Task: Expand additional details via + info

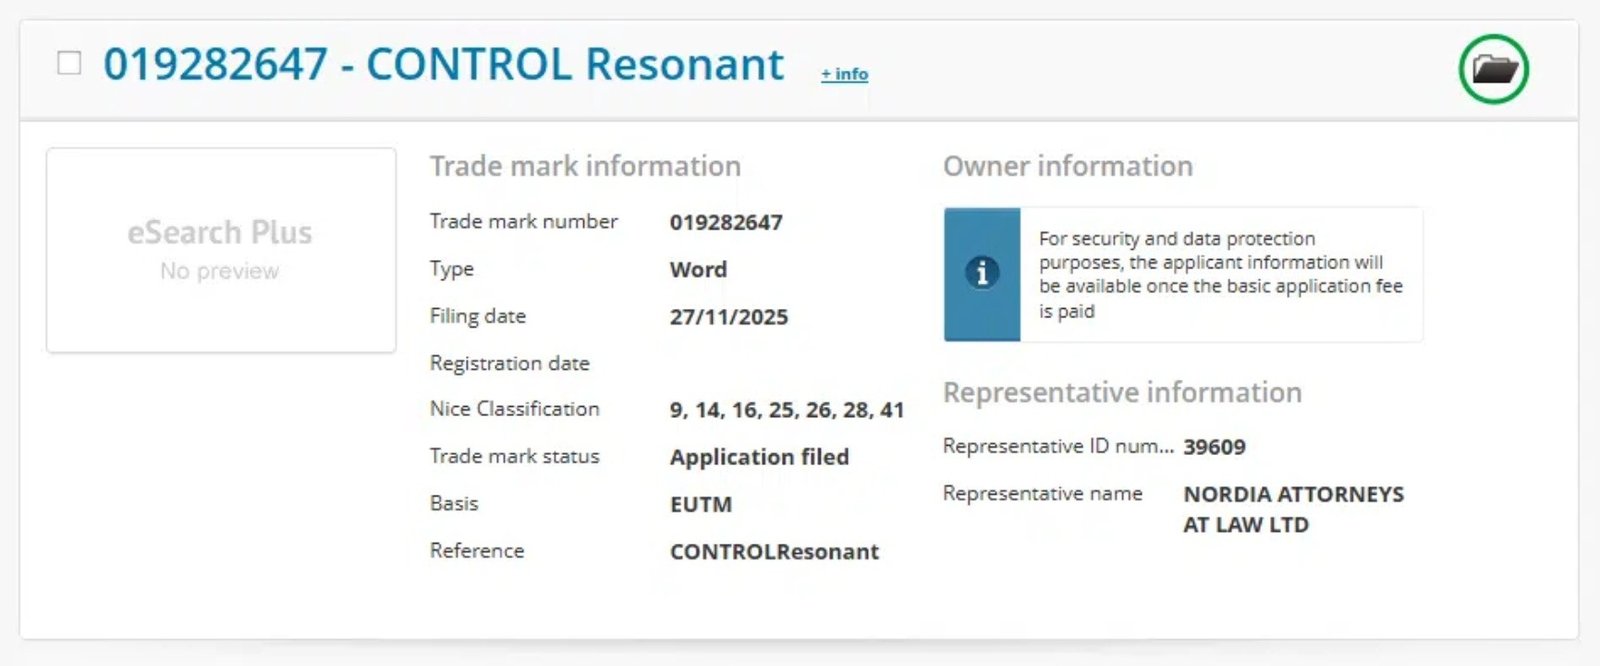Action: 843,72
